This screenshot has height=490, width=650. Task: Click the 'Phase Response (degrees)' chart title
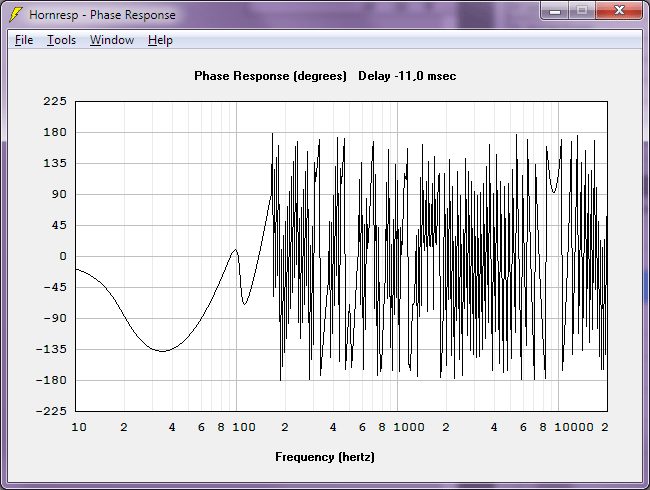[270, 76]
